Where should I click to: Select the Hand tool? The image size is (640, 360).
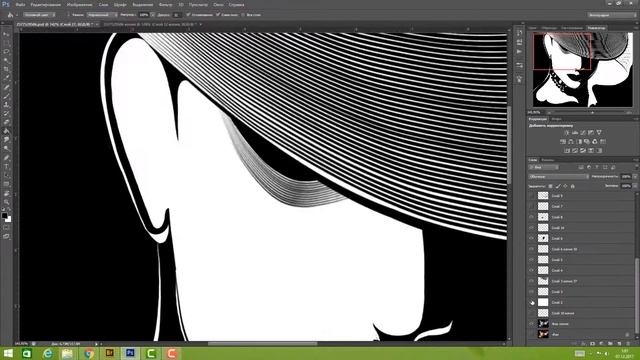coord(6,193)
